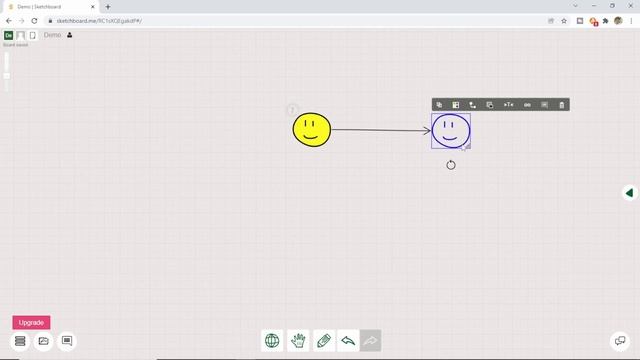Click the browser back arrow

click(9, 21)
